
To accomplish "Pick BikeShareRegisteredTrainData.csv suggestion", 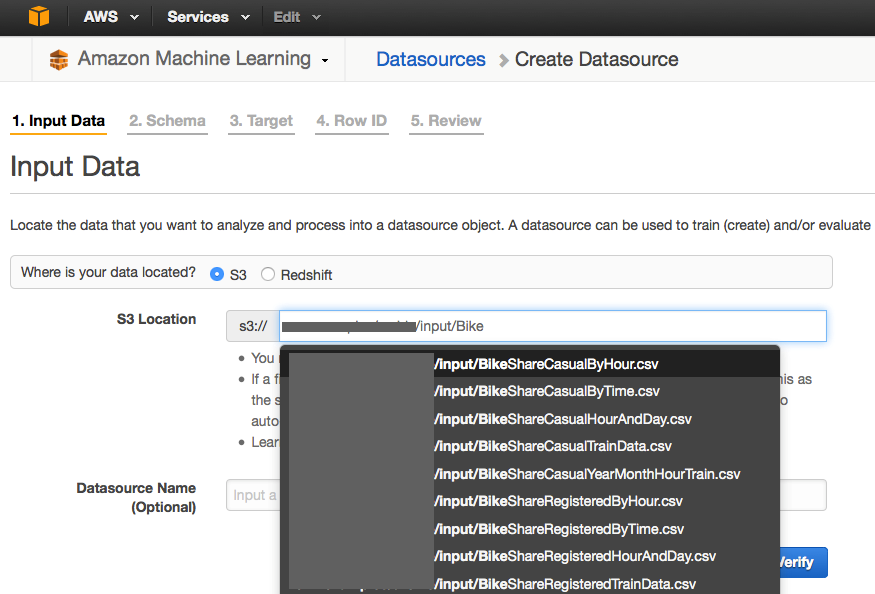I will click(x=530, y=583).
